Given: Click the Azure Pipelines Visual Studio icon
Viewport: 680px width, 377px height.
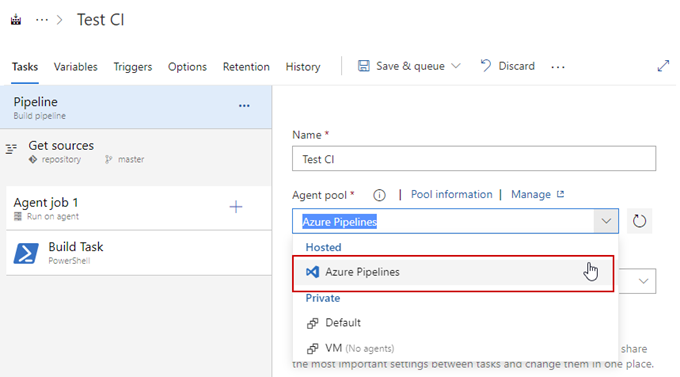Looking at the screenshot, I should (312, 272).
